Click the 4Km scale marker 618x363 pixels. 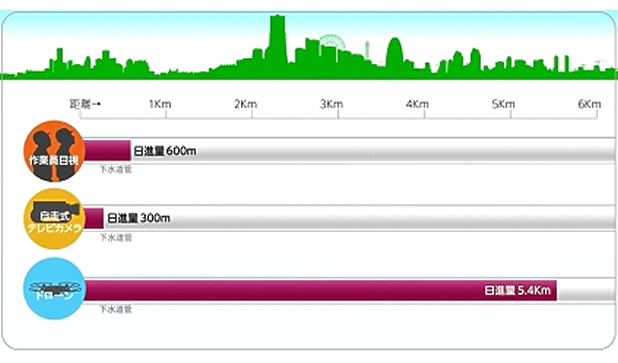point(417,104)
